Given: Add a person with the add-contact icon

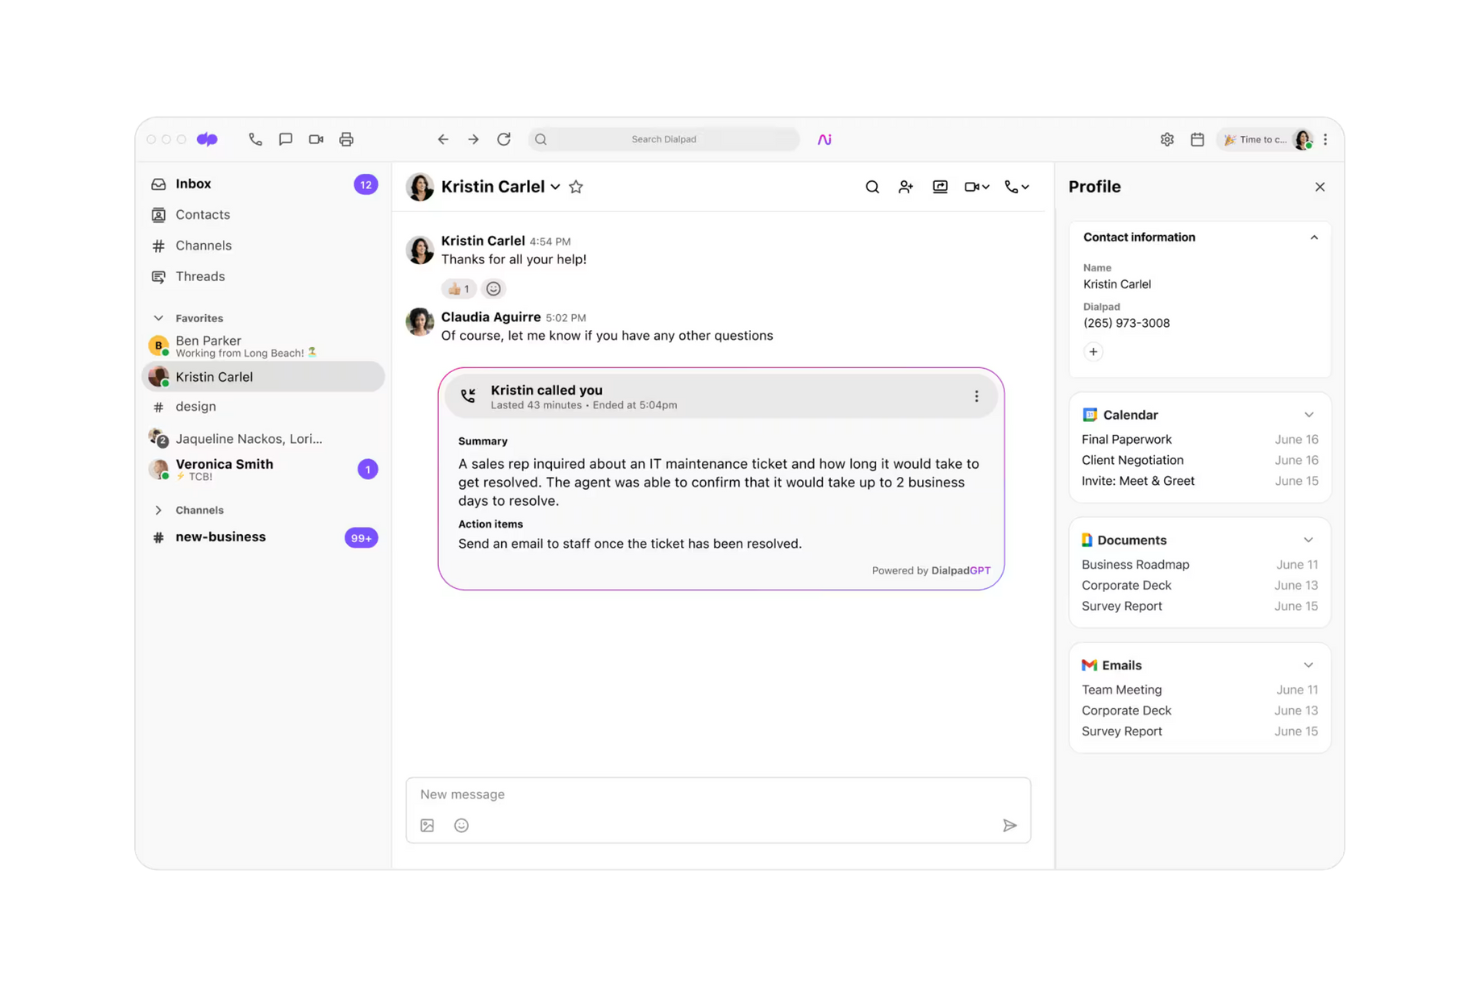Looking at the screenshot, I should pyautogui.click(x=906, y=186).
